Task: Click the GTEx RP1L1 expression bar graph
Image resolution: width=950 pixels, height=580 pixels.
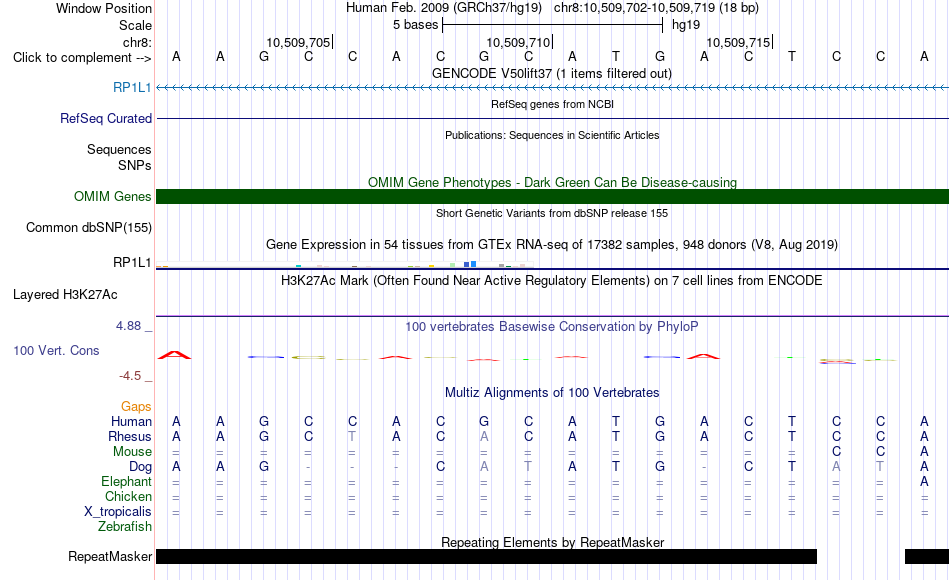Action: [x=345, y=264]
